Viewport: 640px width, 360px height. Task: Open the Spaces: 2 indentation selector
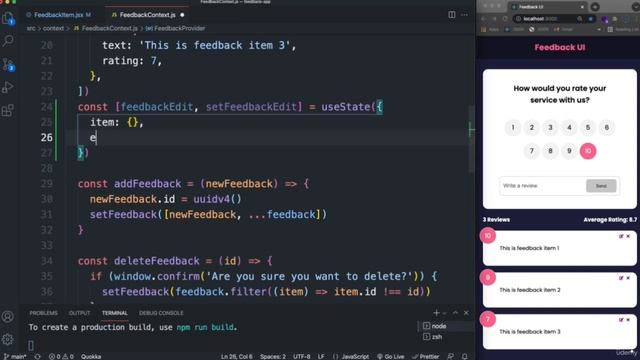coord(273,356)
